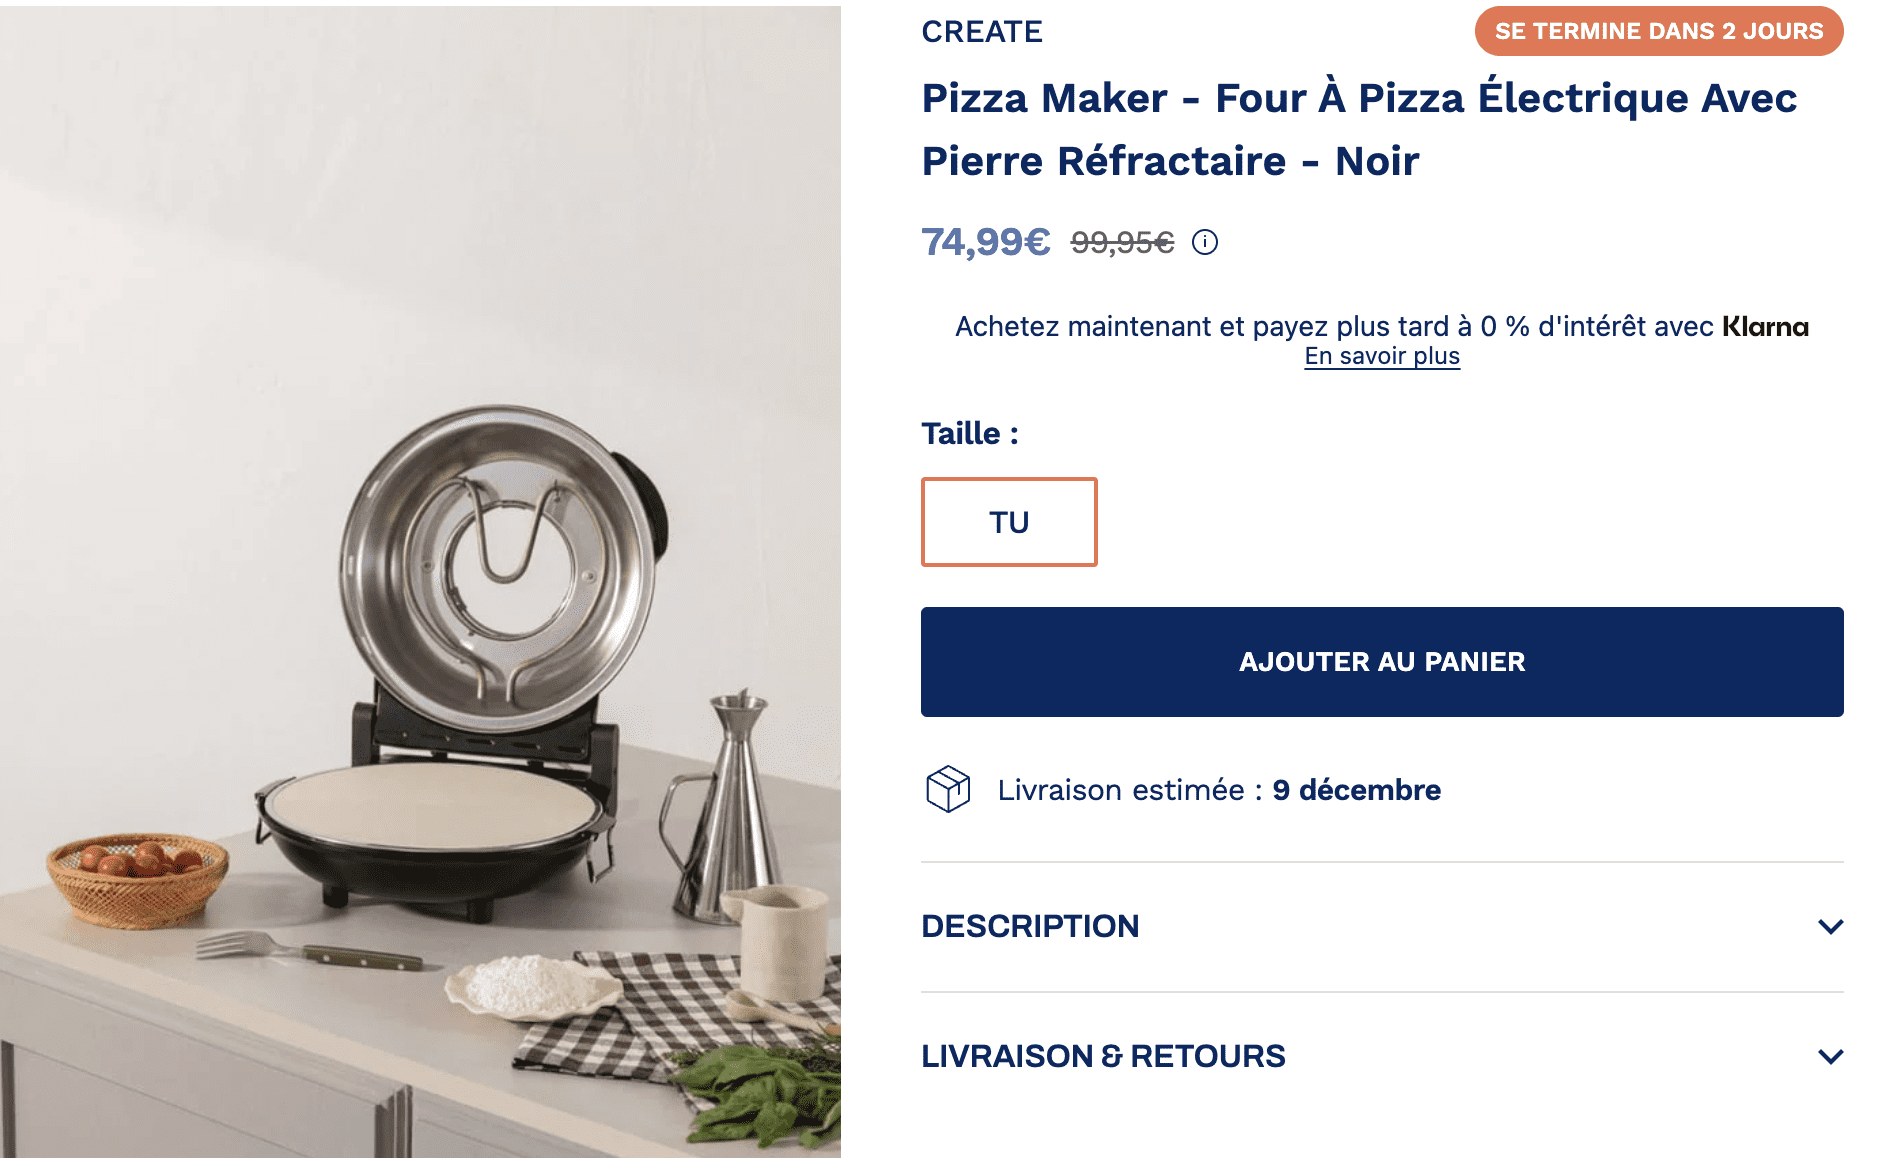Click the down chevron beside LIVRAISON & RETOURS
The height and width of the screenshot is (1158, 1902).
coord(1832,1055)
